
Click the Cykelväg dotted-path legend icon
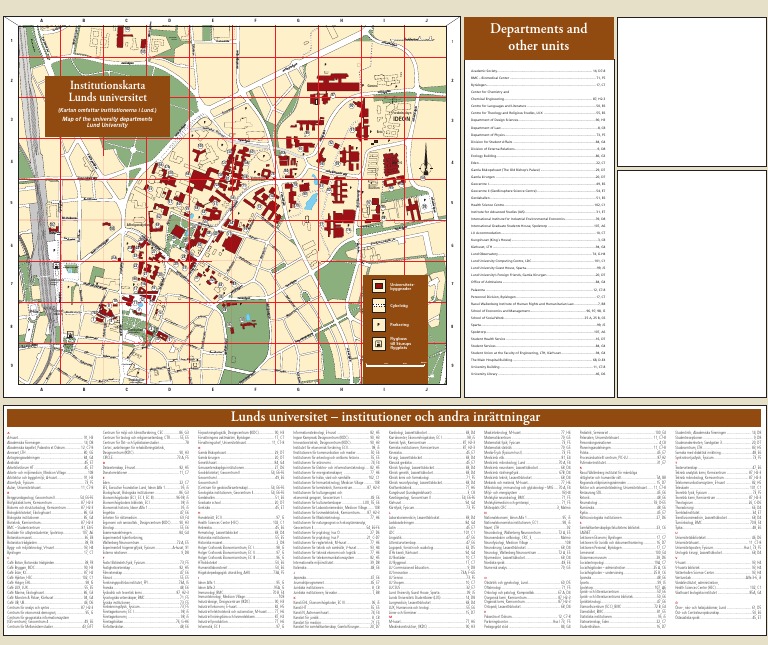pyautogui.click(x=378, y=305)
